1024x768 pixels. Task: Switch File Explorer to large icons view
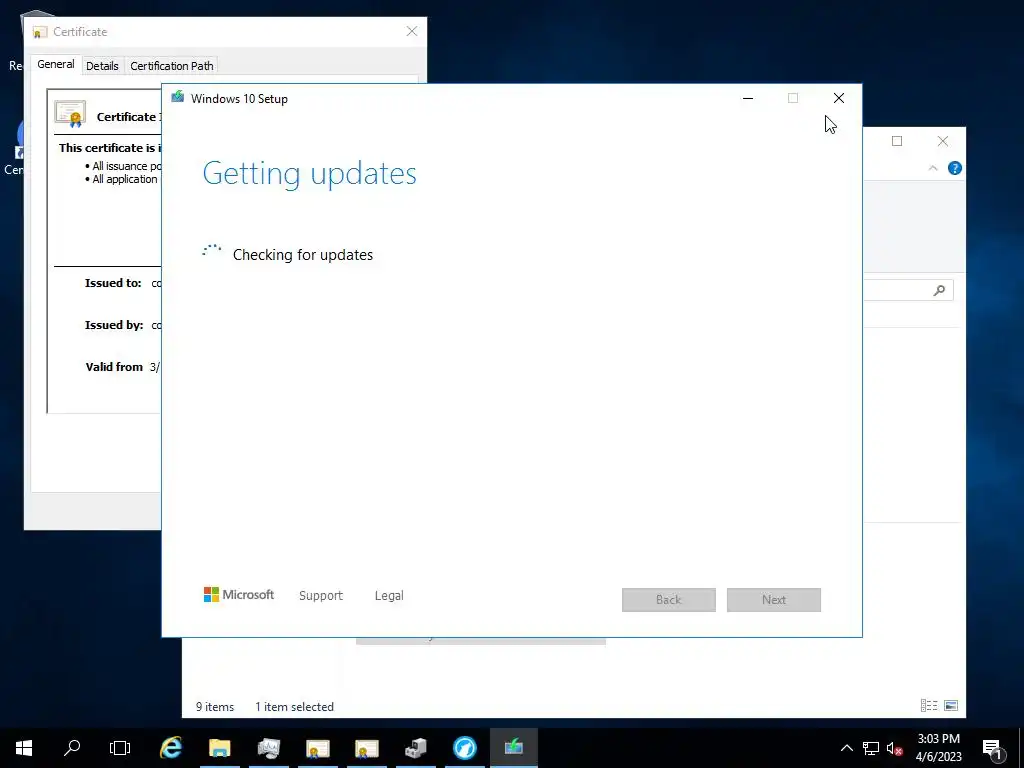[952, 705]
